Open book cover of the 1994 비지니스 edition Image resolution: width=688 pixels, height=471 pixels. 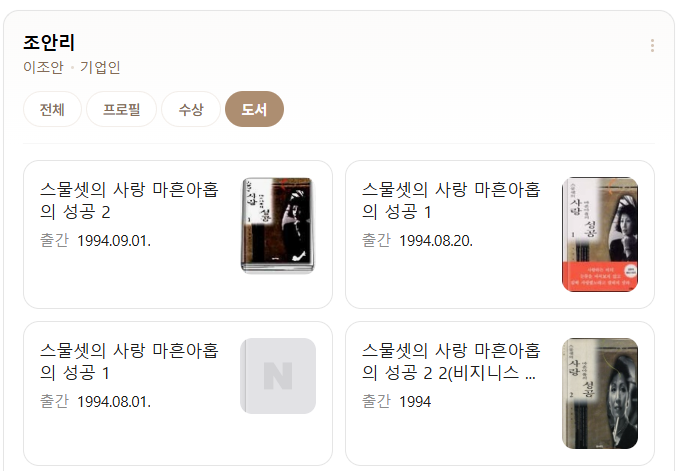tap(600, 393)
